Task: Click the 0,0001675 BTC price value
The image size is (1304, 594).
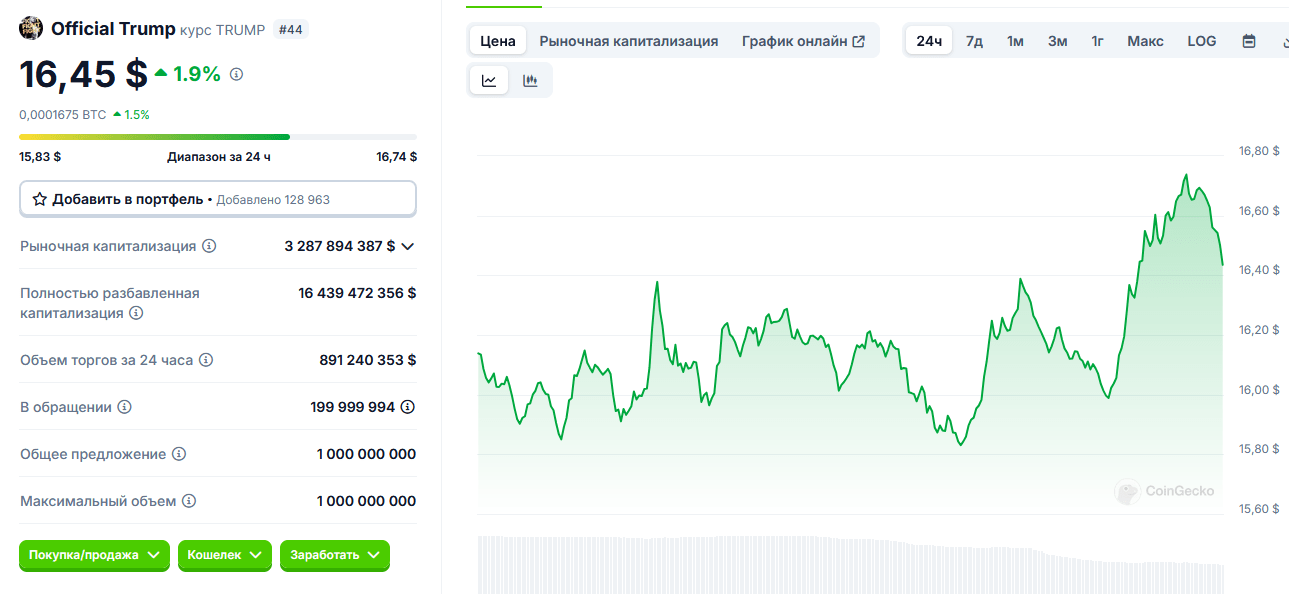Action: coord(63,115)
